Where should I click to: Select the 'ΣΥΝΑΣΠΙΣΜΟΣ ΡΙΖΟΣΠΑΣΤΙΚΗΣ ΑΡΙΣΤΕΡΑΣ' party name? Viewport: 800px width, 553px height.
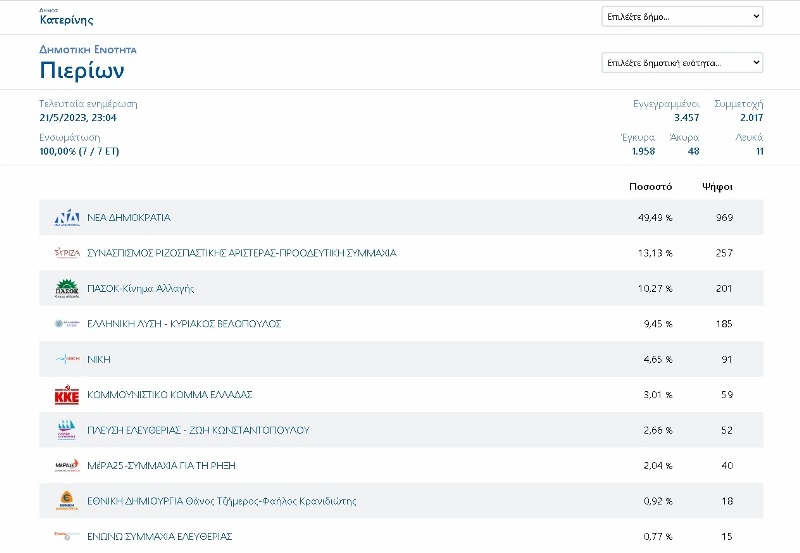pos(242,253)
